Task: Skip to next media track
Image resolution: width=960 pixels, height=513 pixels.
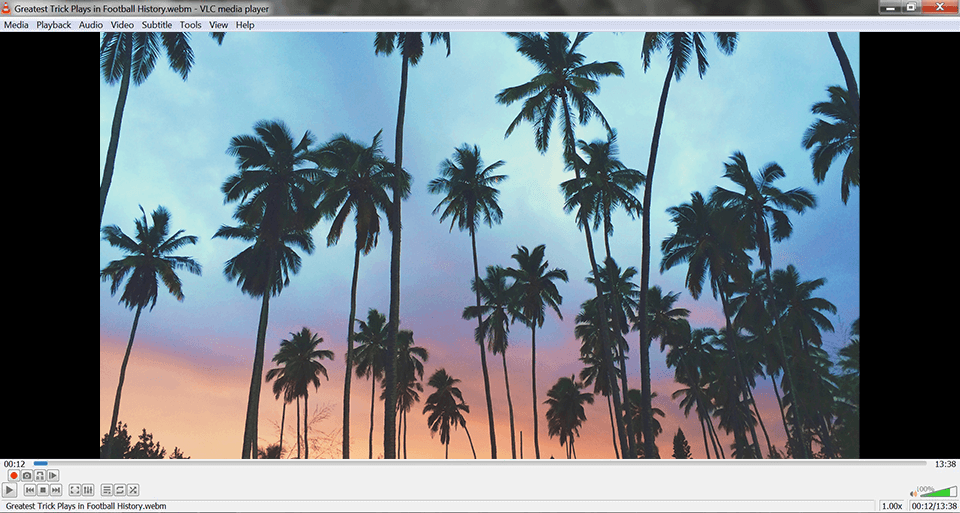Action: (56, 490)
